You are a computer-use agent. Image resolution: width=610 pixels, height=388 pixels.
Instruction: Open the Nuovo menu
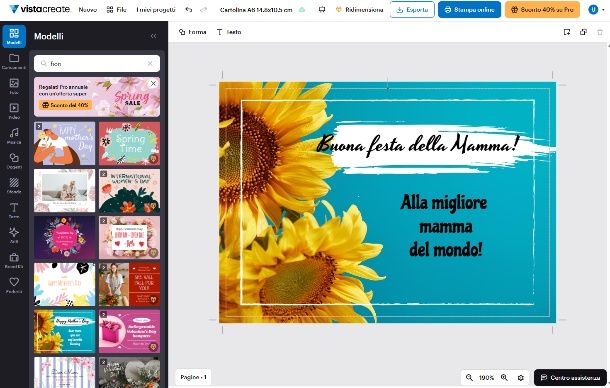tap(88, 10)
